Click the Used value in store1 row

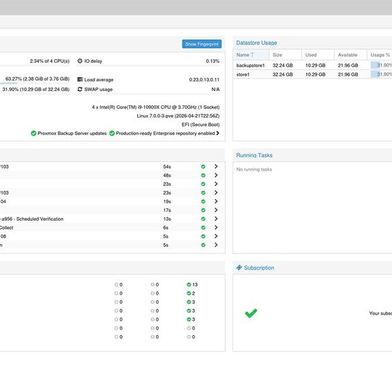coord(315,74)
